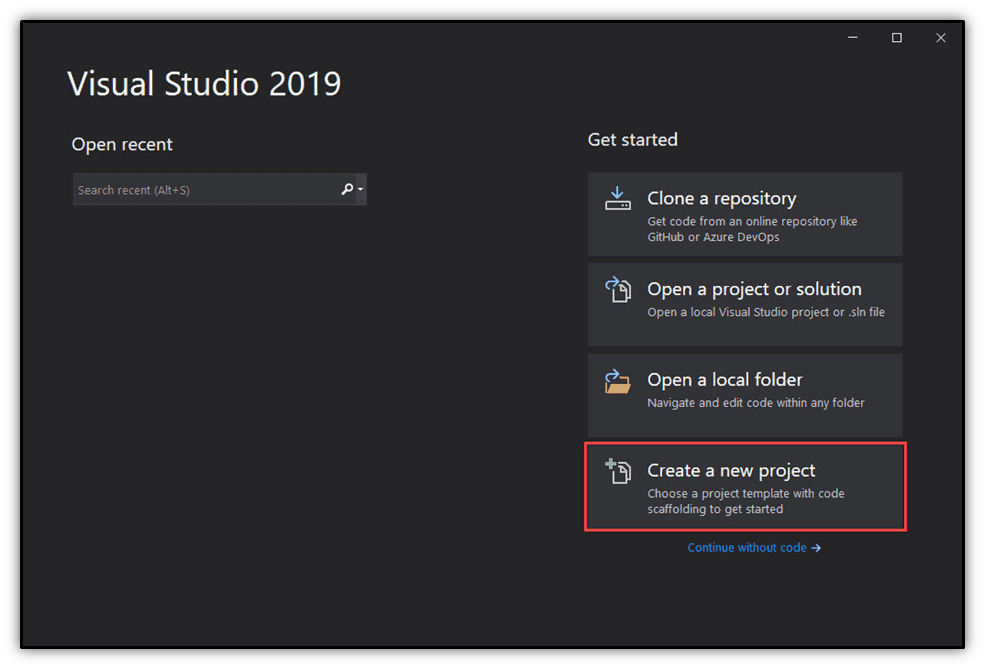Click the maximize window icon

point(896,37)
